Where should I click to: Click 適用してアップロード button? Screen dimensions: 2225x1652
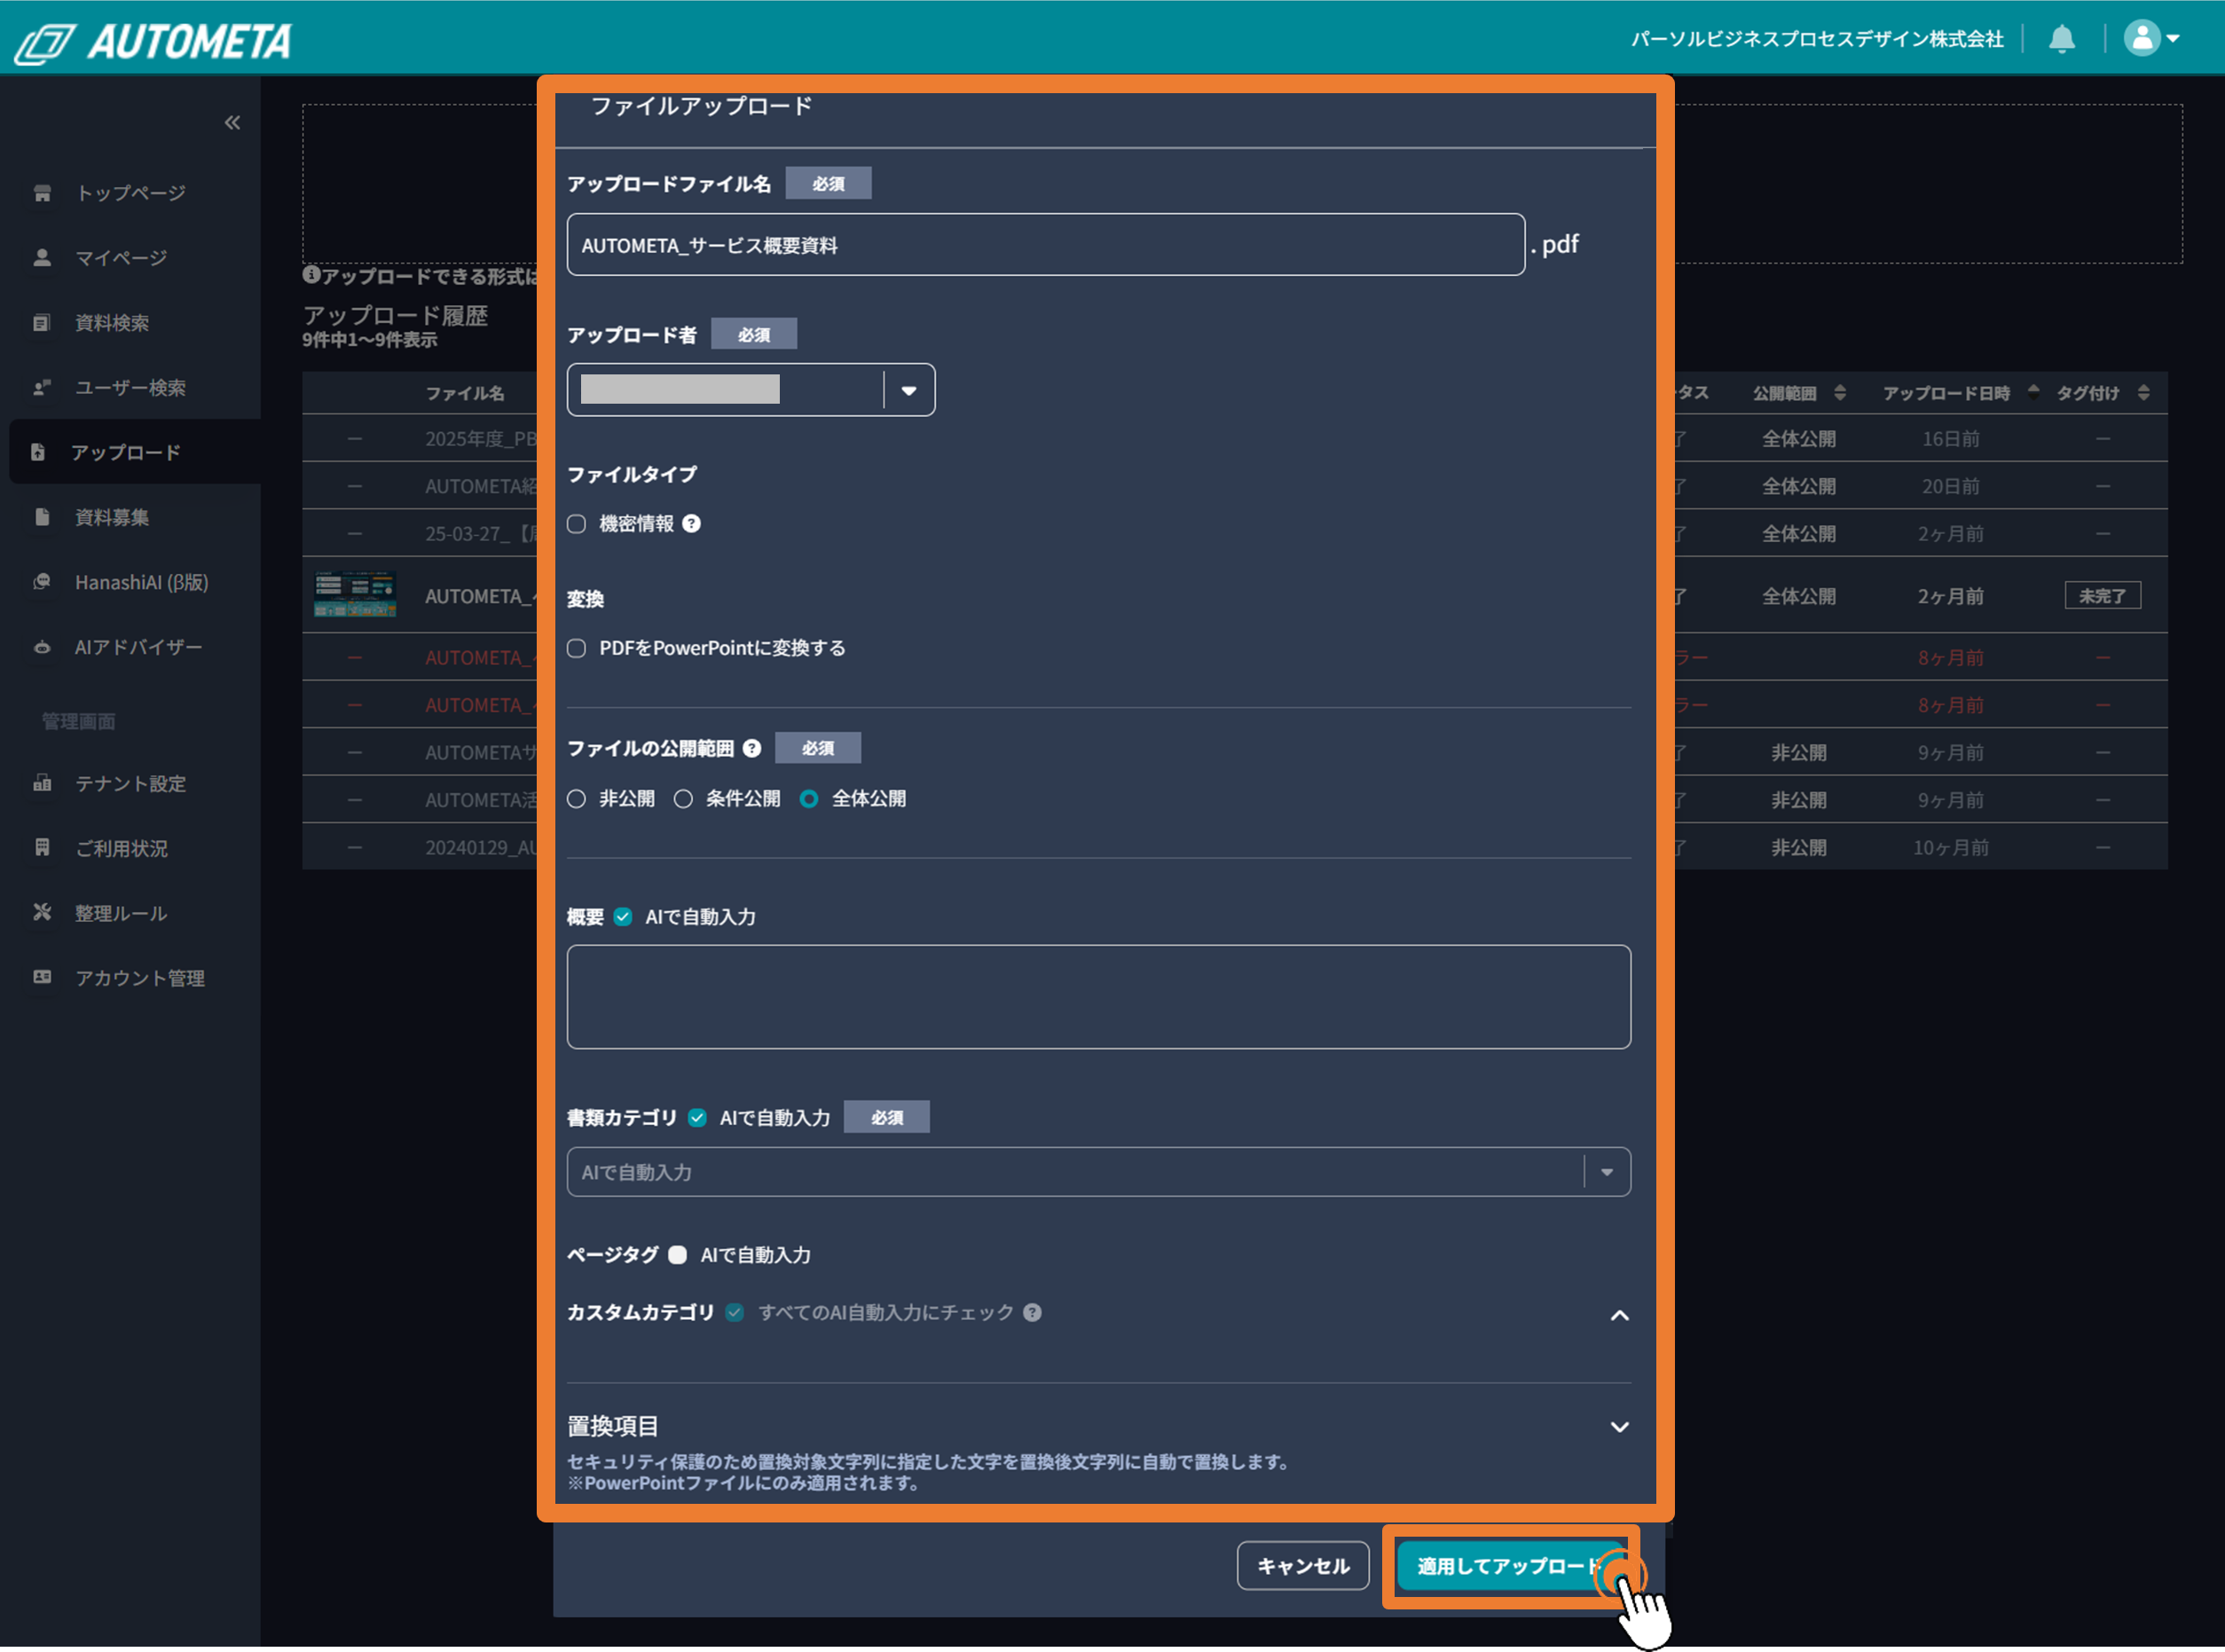[1510, 1566]
